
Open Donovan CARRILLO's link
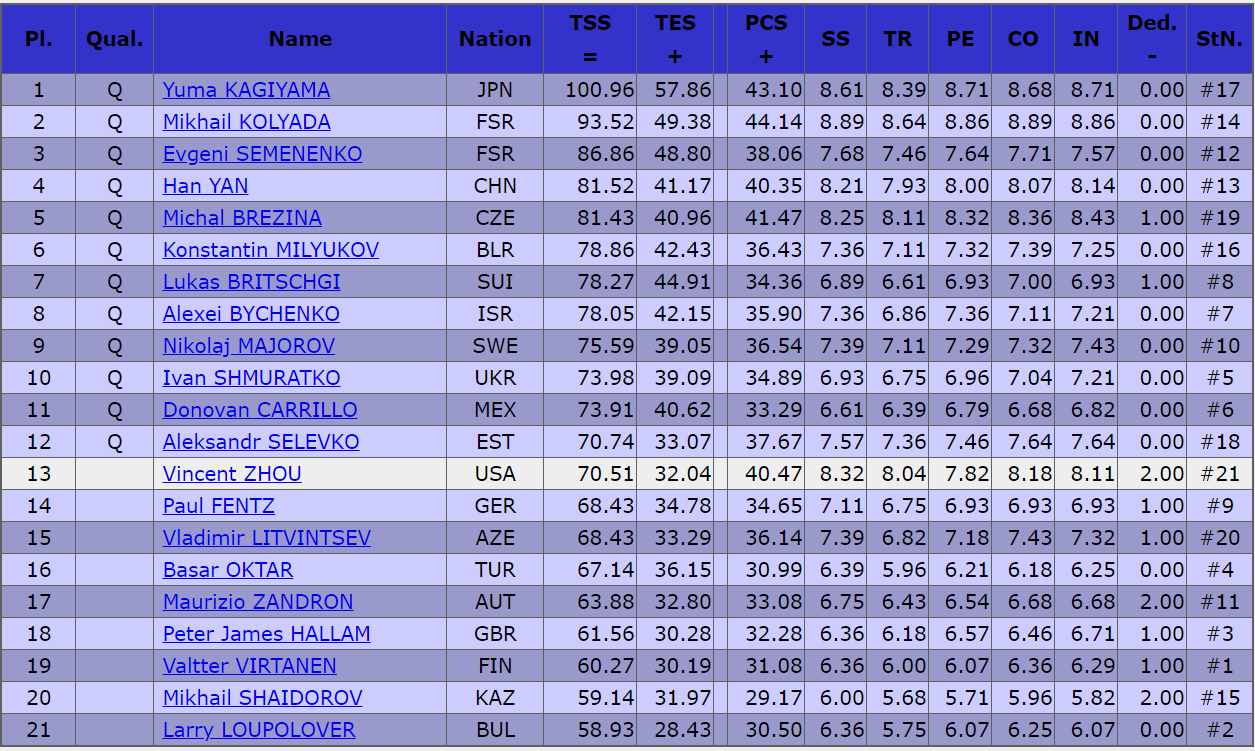pyautogui.click(x=260, y=410)
